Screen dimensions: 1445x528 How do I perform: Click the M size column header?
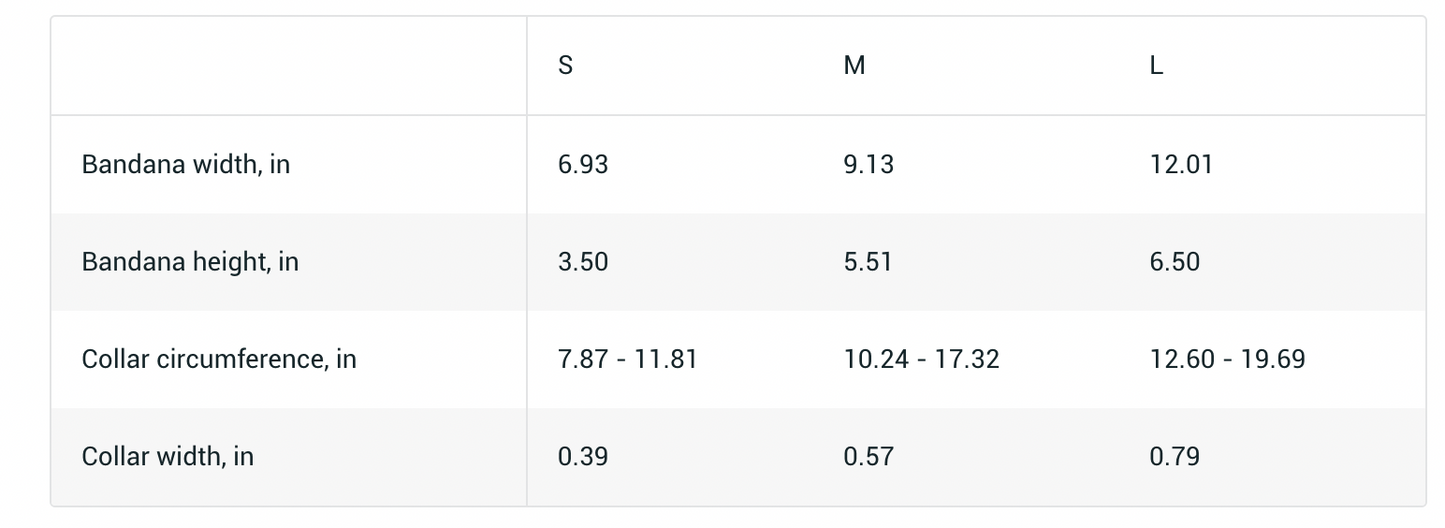[854, 66]
